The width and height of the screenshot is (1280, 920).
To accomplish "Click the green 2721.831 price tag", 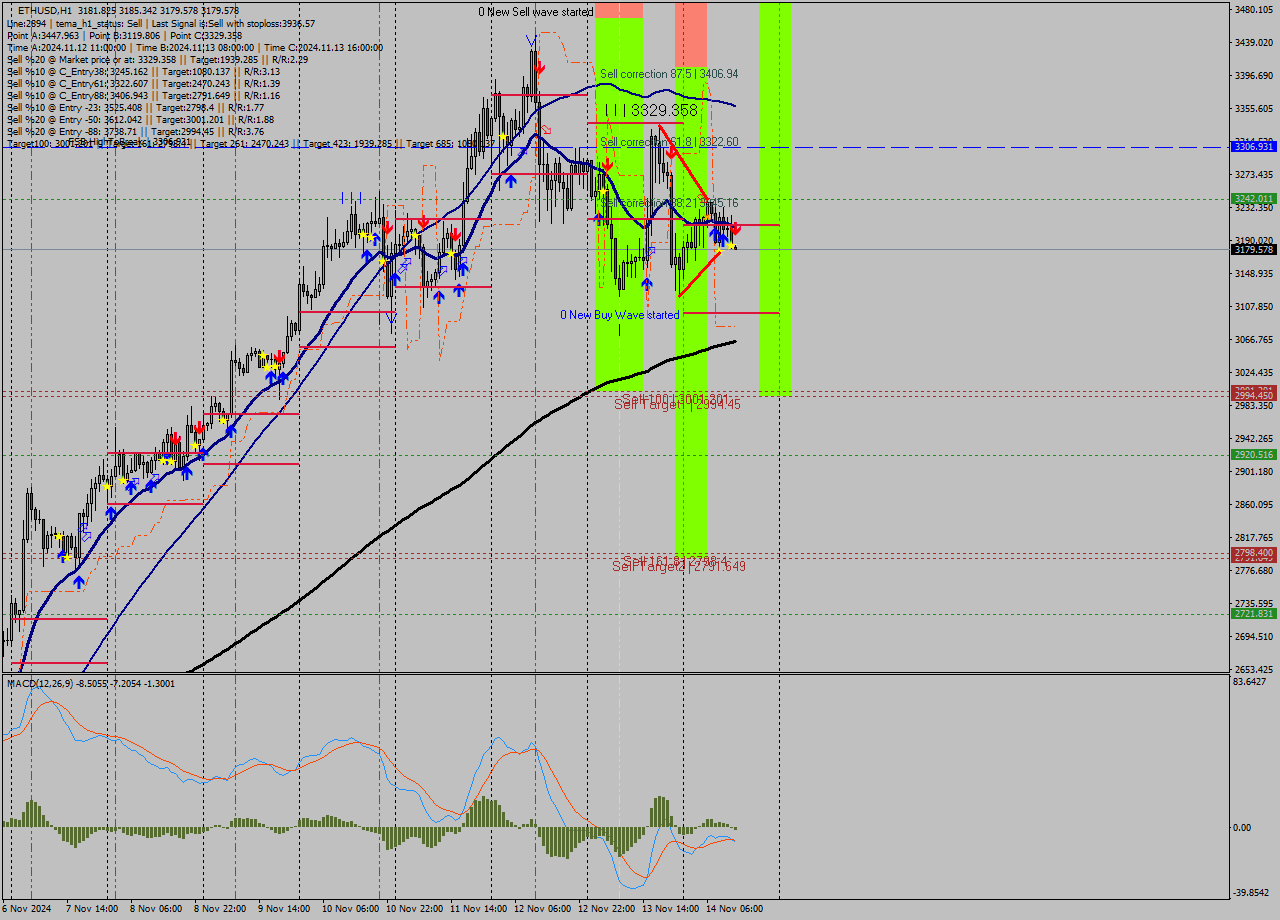I will 1254,614.
